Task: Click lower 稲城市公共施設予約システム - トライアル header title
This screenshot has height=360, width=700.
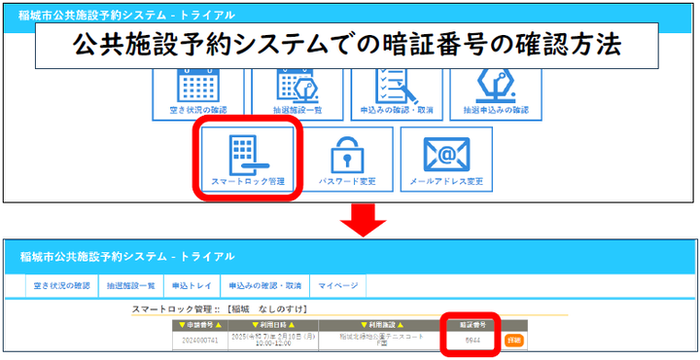Action: 127,256
